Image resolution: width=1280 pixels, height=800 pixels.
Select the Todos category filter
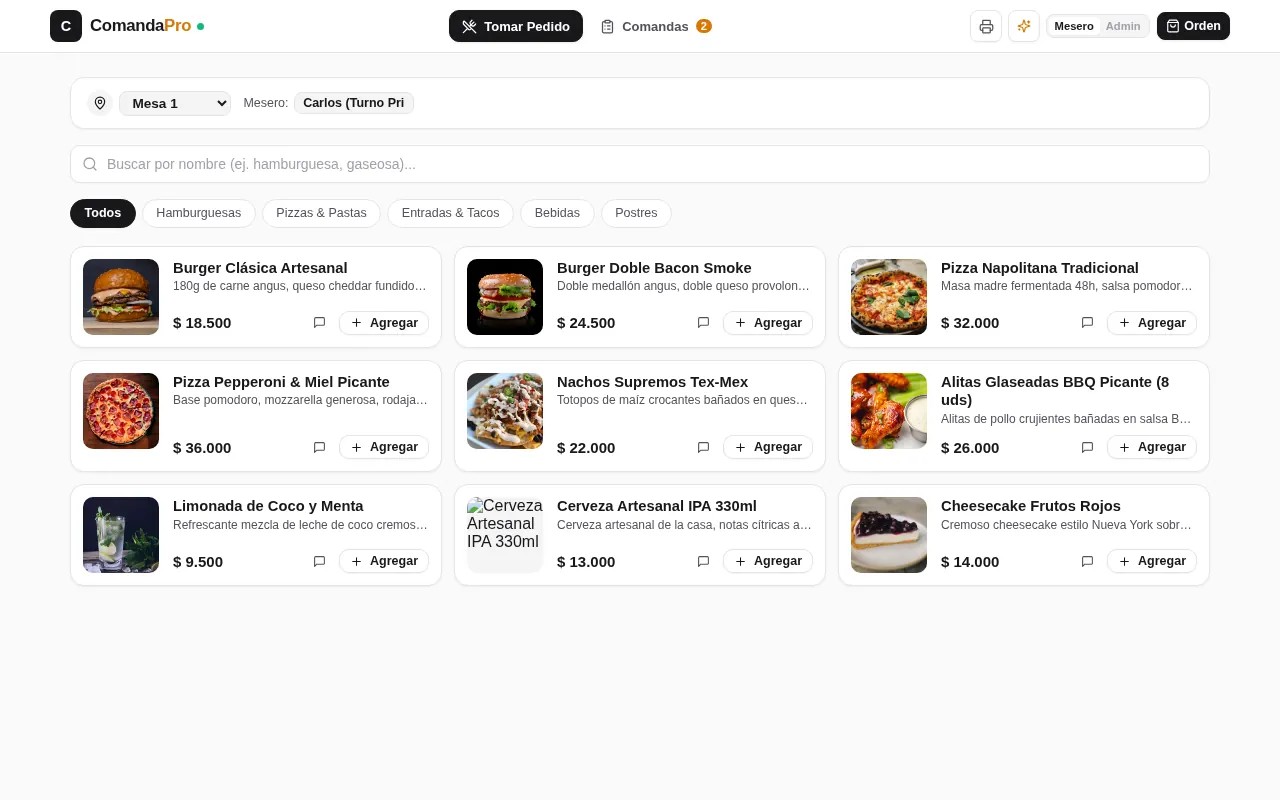pyautogui.click(x=103, y=213)
